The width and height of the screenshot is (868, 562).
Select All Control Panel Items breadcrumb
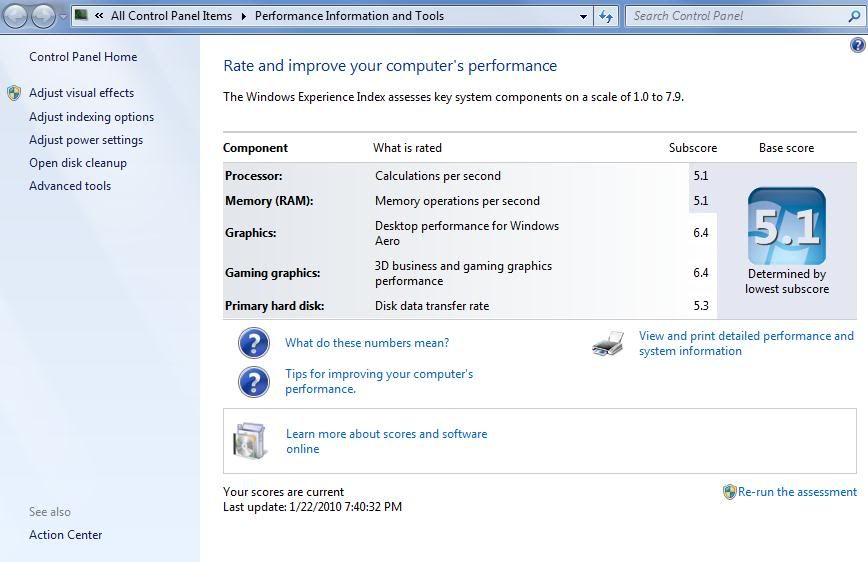[171, 16]
